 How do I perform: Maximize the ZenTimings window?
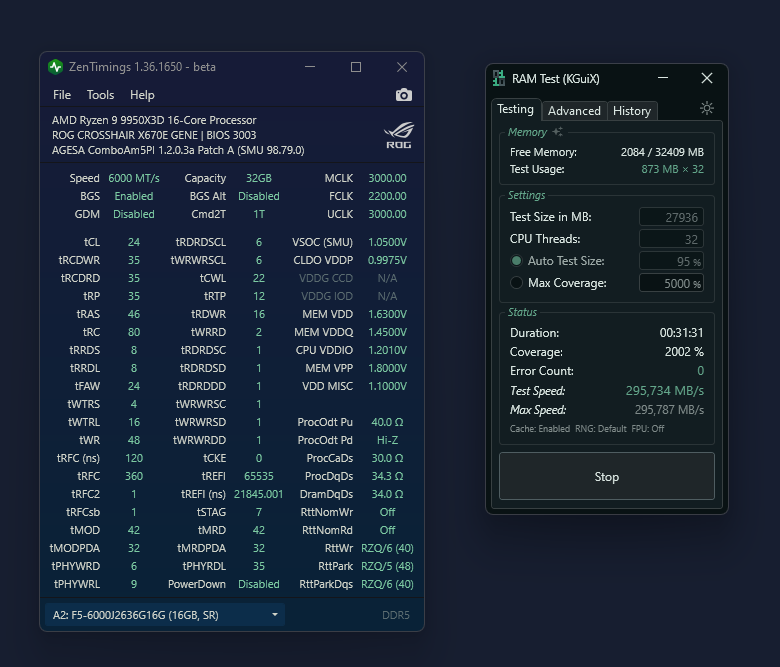(x=355, y=67)
